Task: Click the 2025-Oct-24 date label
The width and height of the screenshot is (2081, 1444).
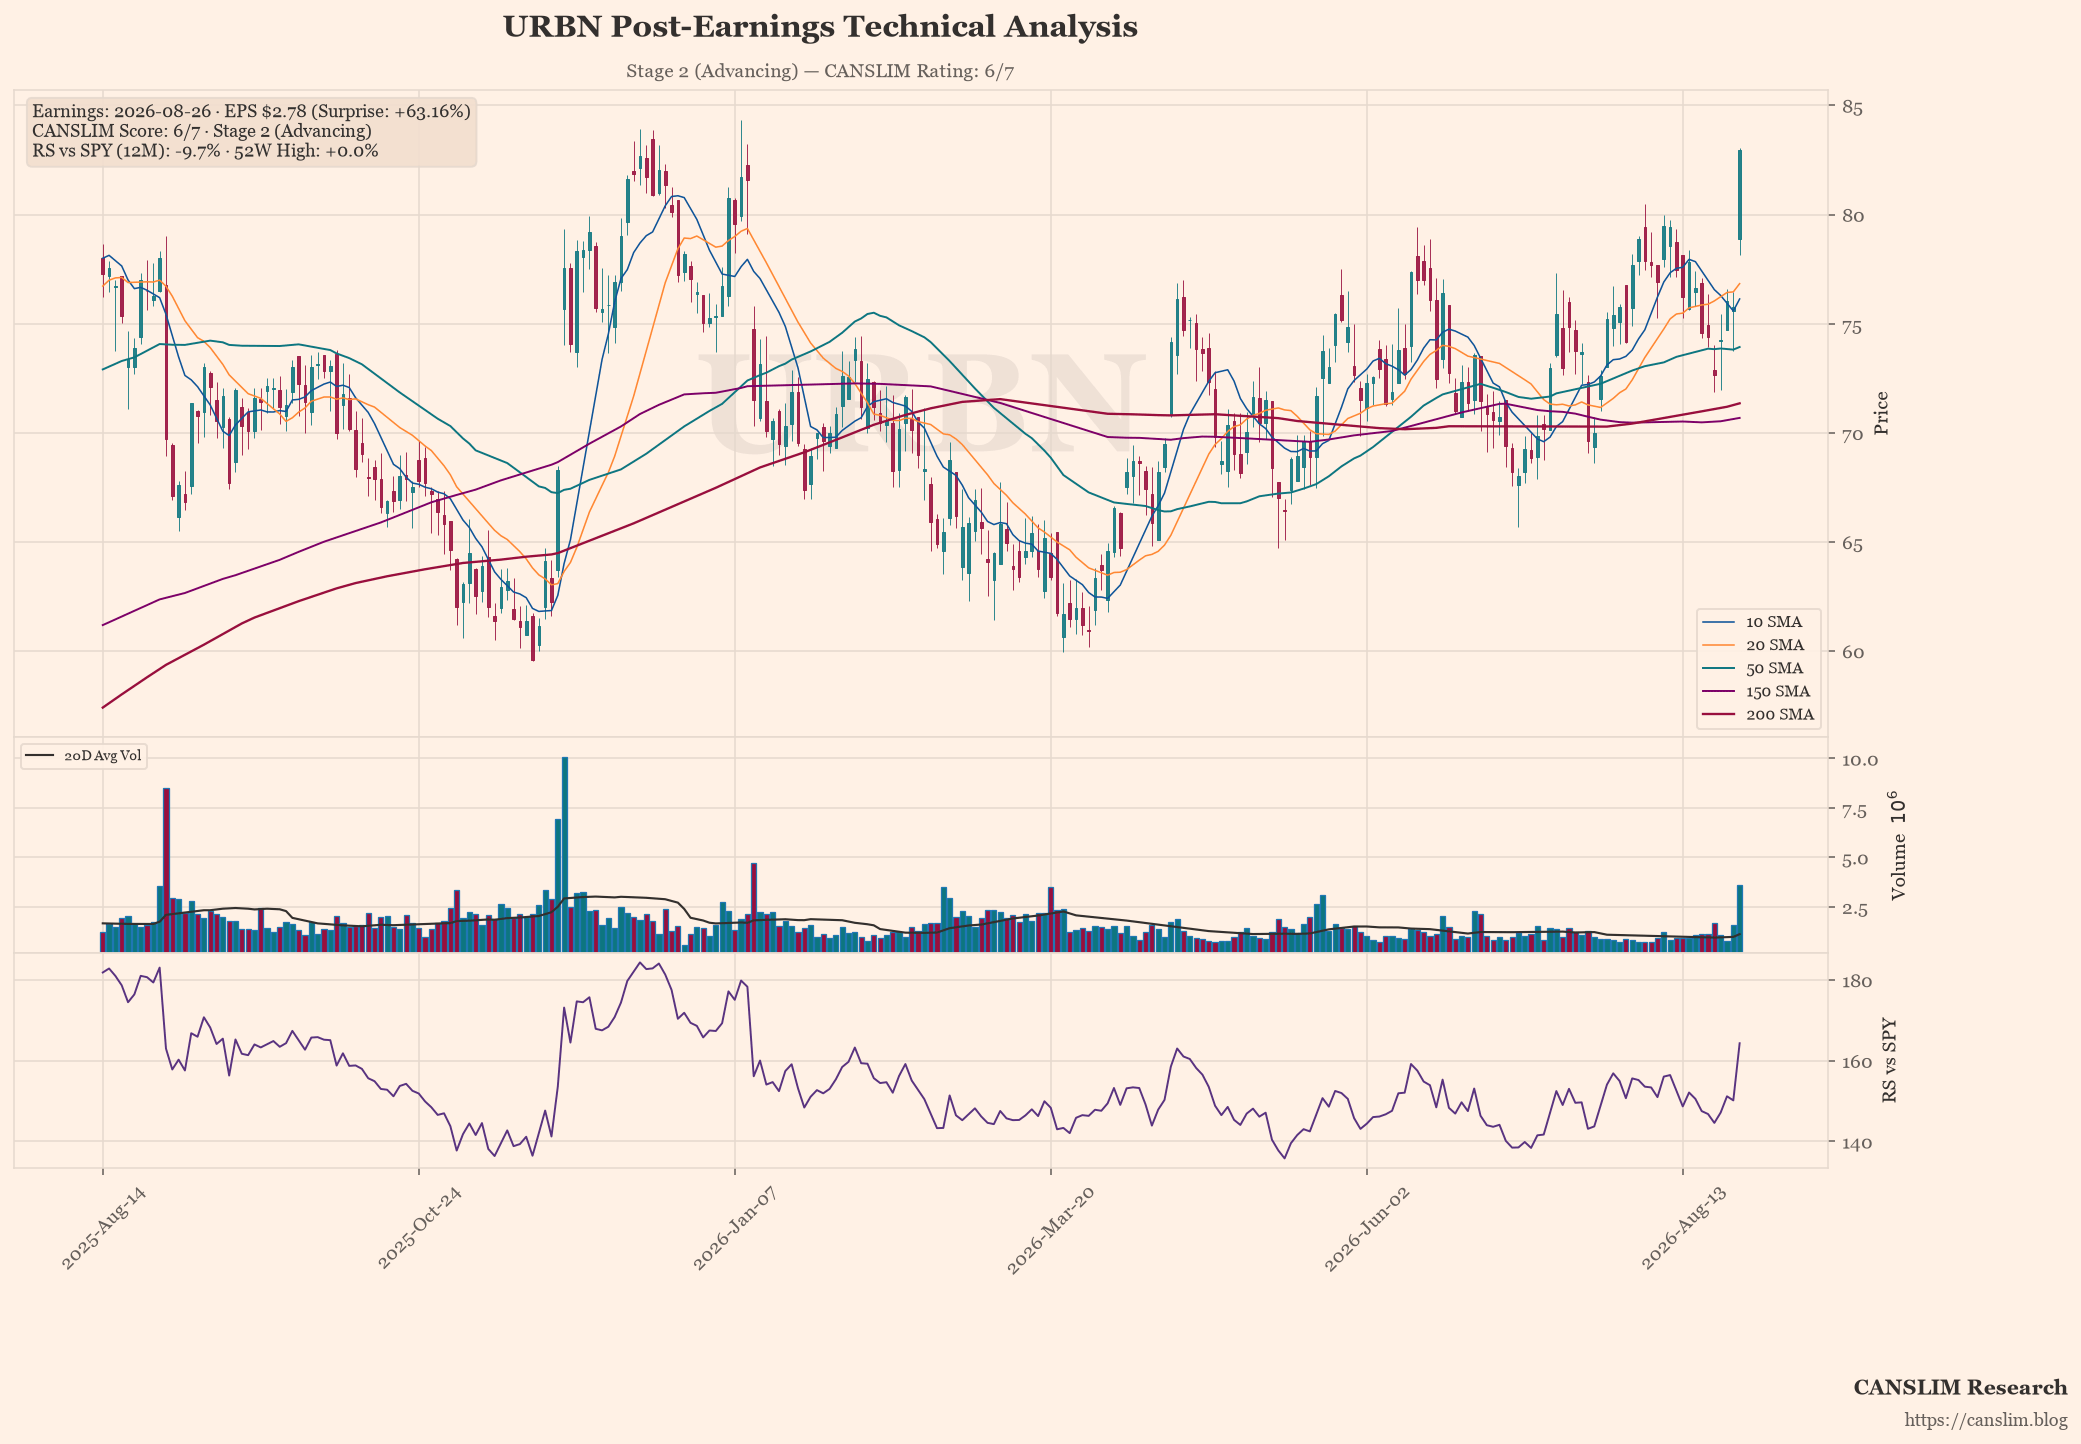Action: pos(420,1228)
